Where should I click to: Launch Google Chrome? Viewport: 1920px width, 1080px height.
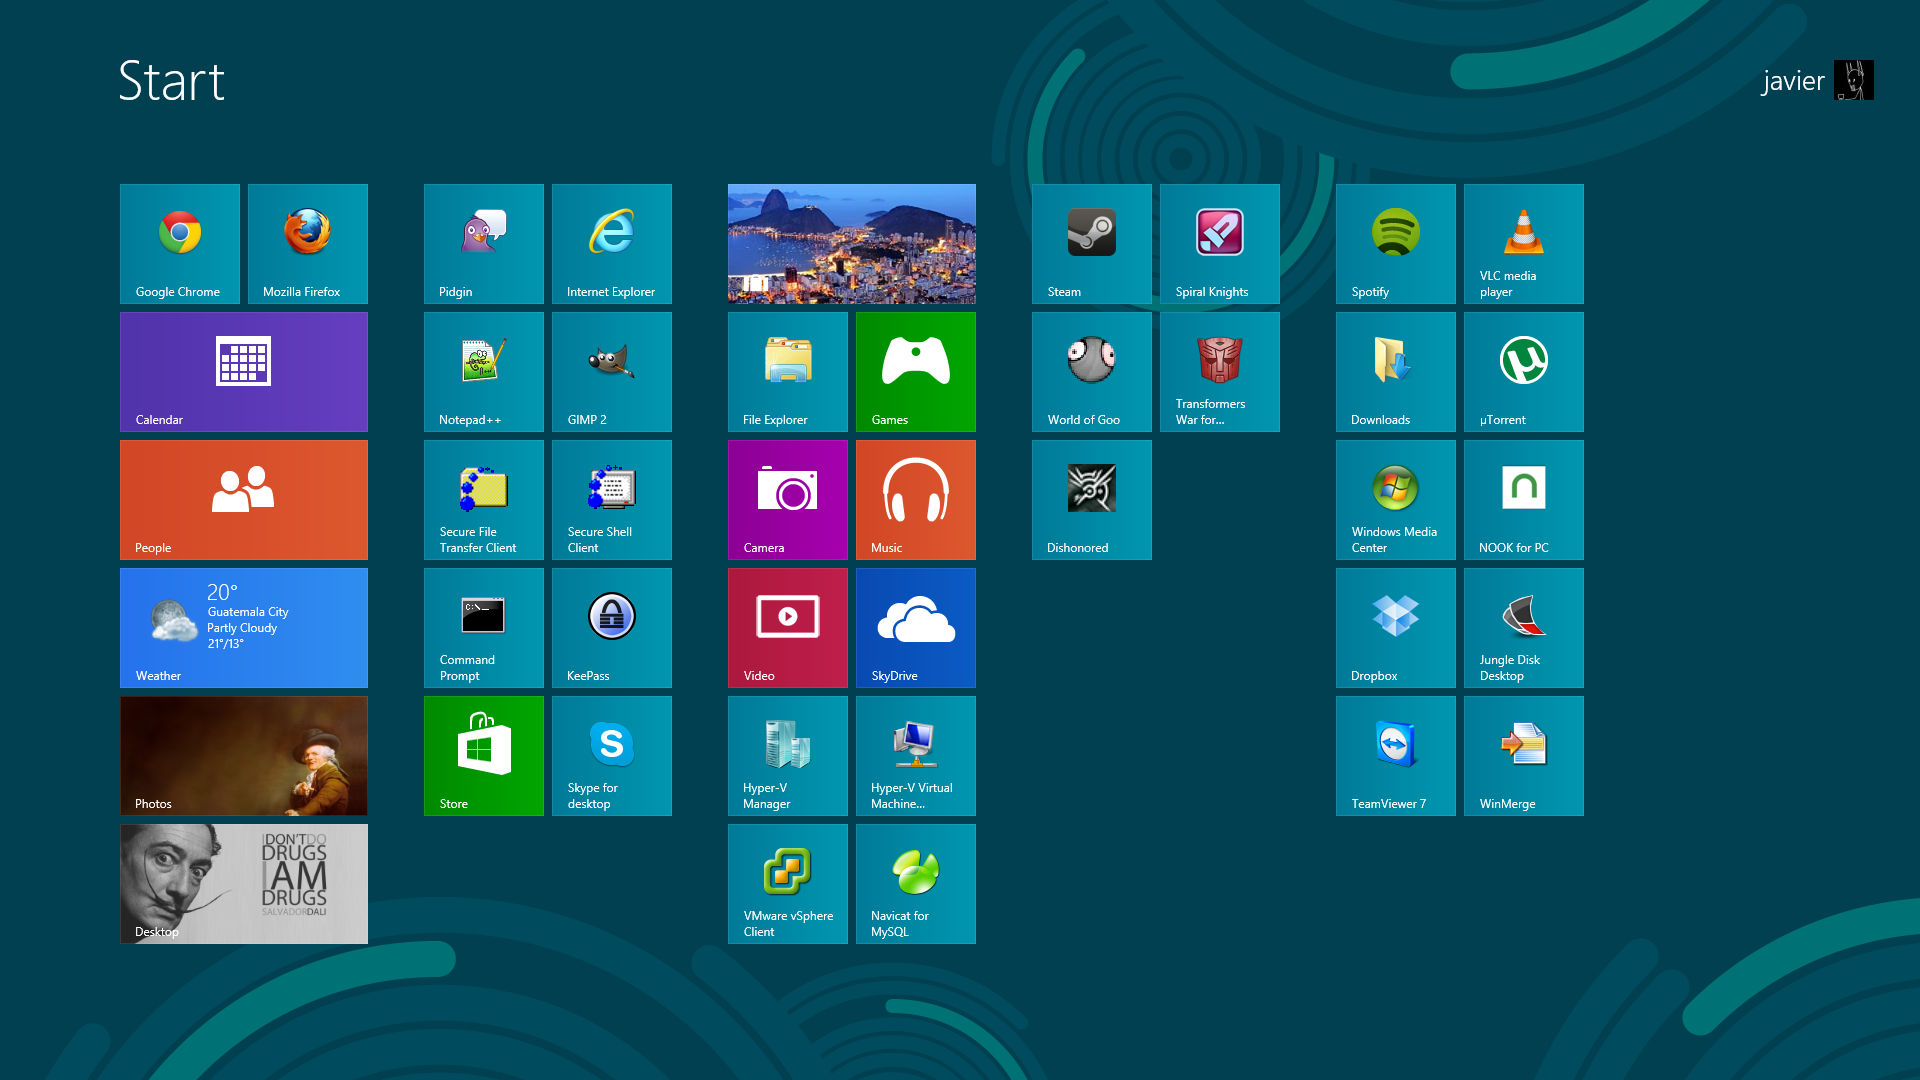[179, 243]
